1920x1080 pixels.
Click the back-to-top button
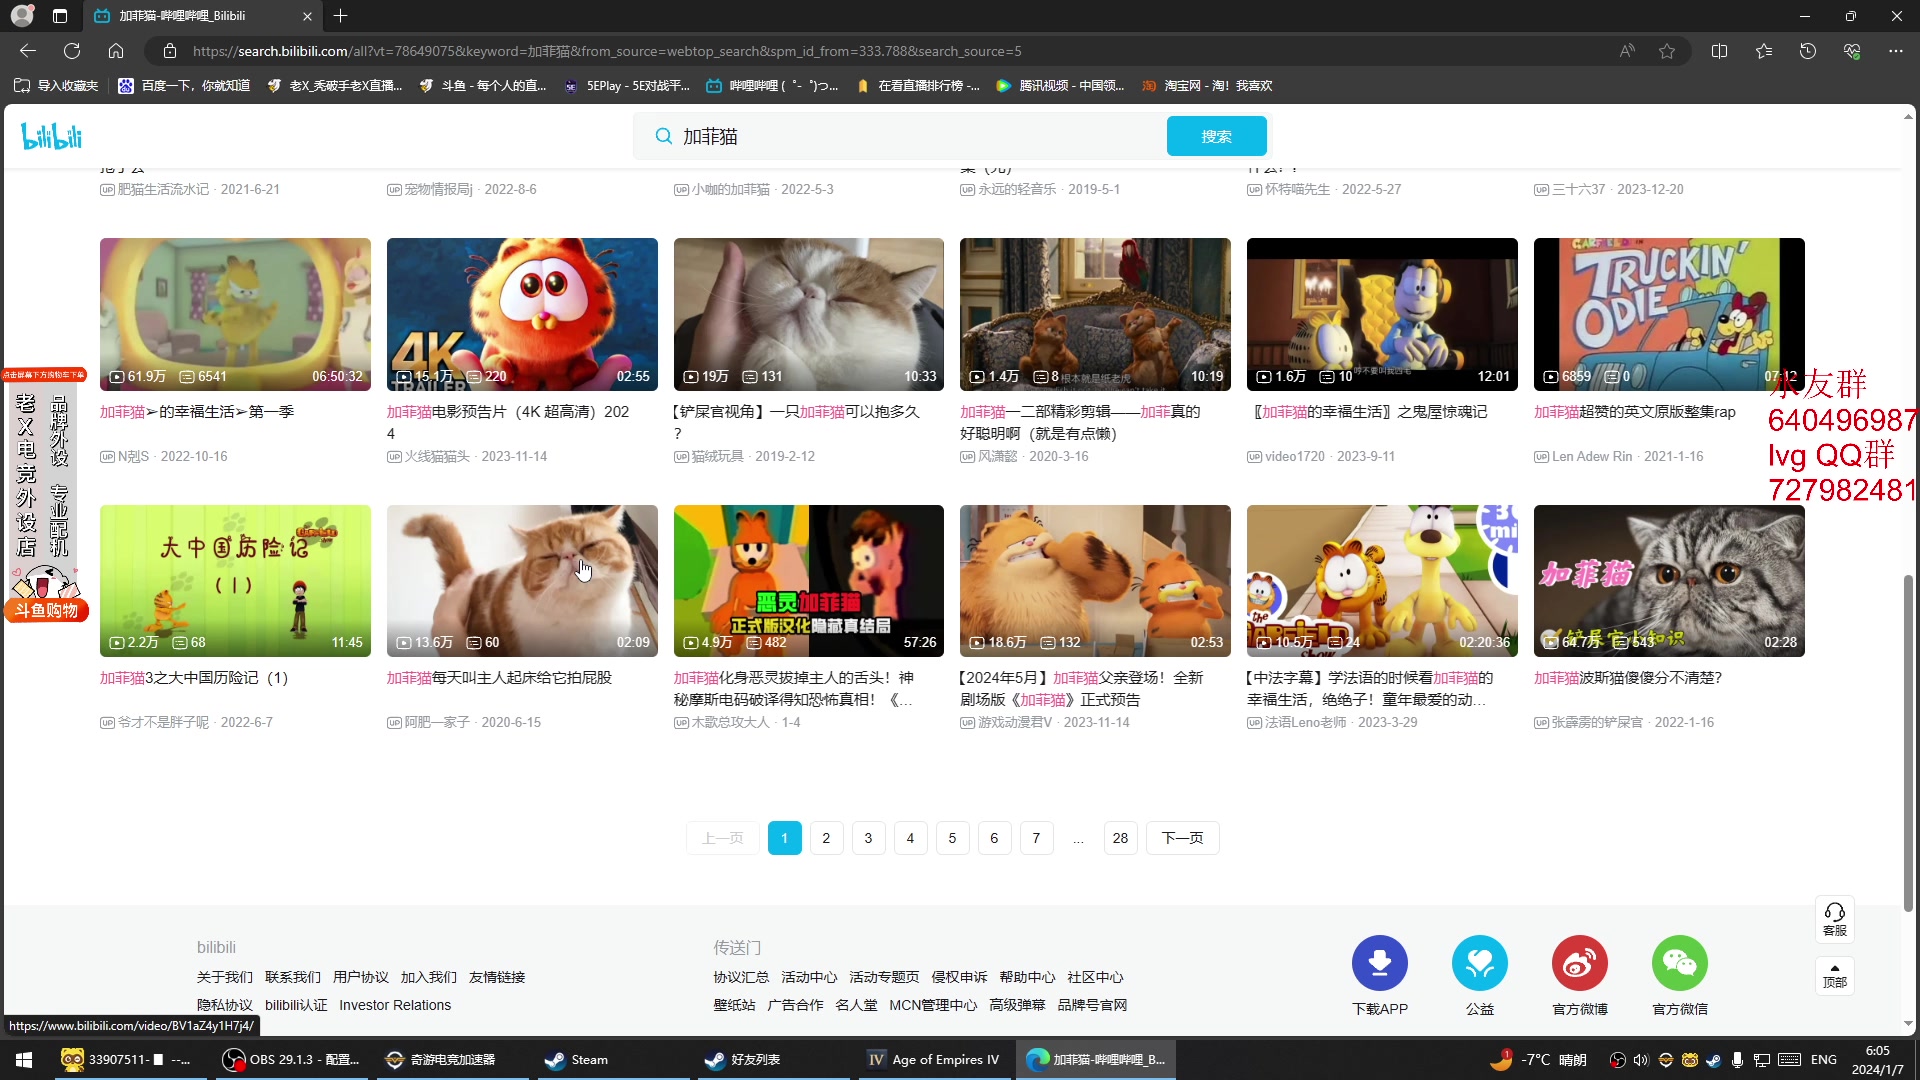[1834, 975]
